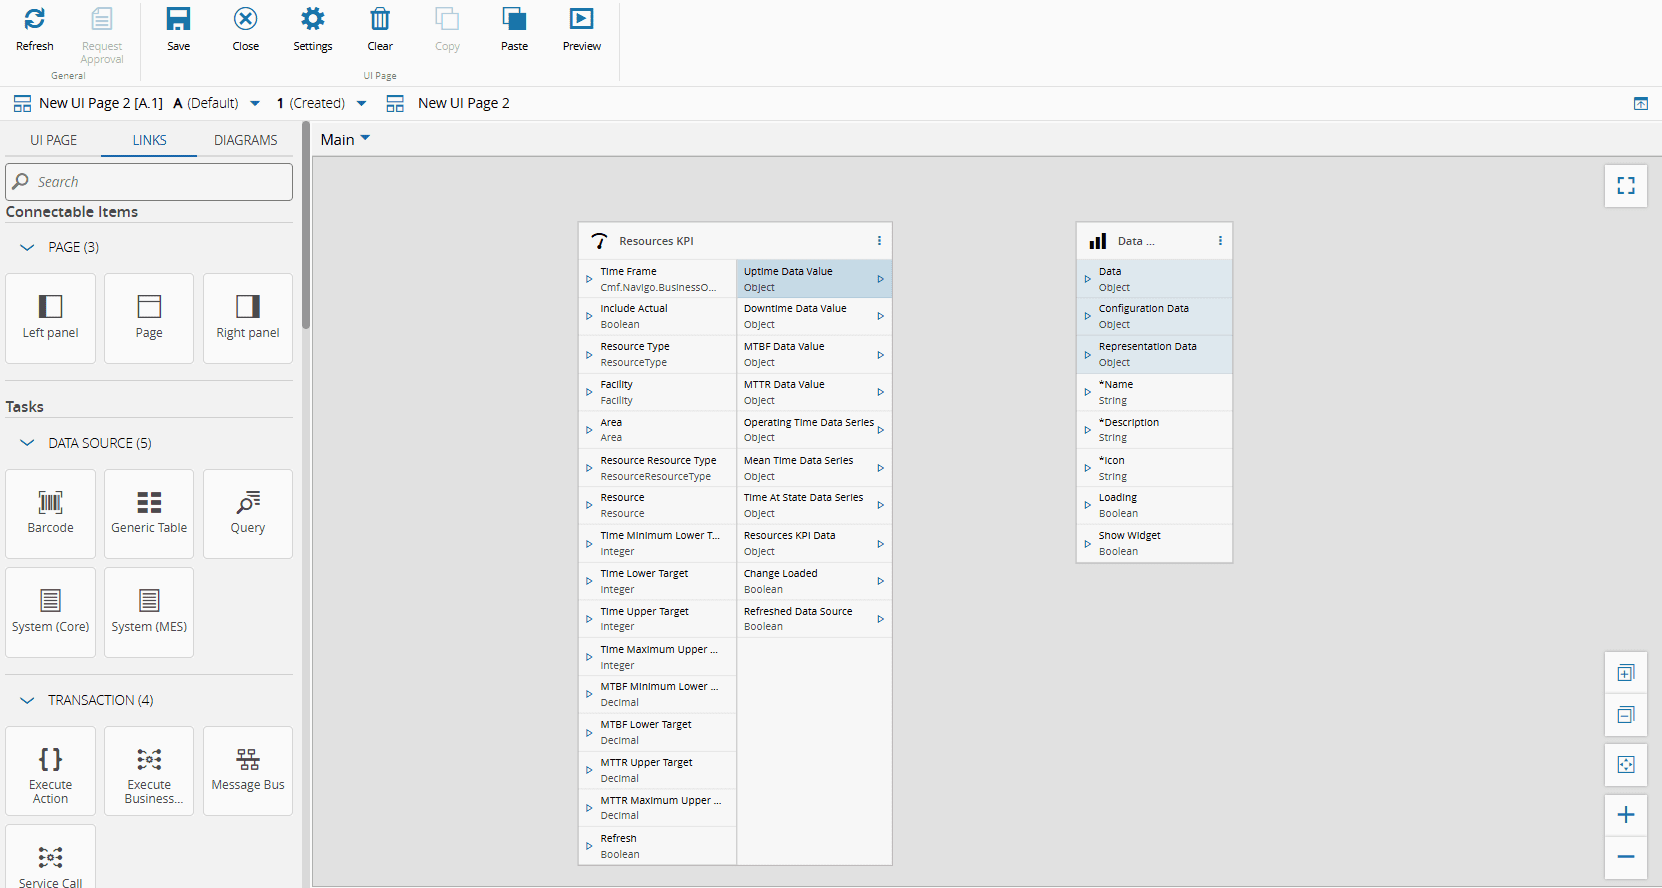This screenshot has width=1662, height=888.
Task: Add Right panel connectable item
Action: coord(248,318)
